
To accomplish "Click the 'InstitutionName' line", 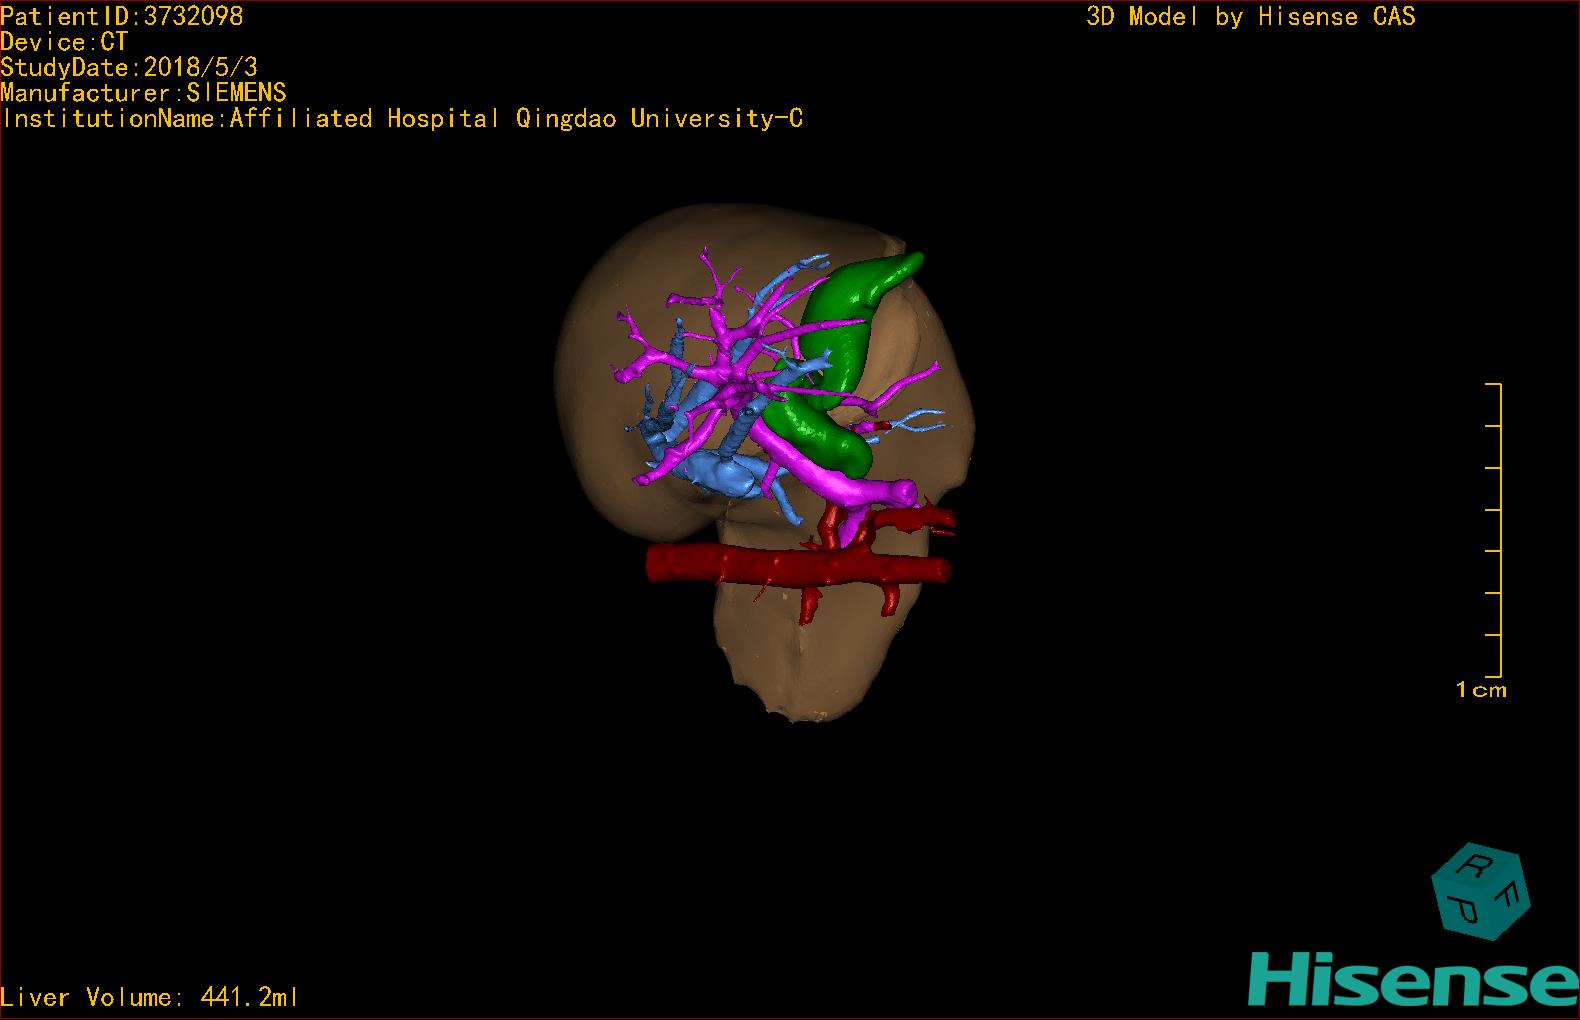I will [x=402, y=118].
